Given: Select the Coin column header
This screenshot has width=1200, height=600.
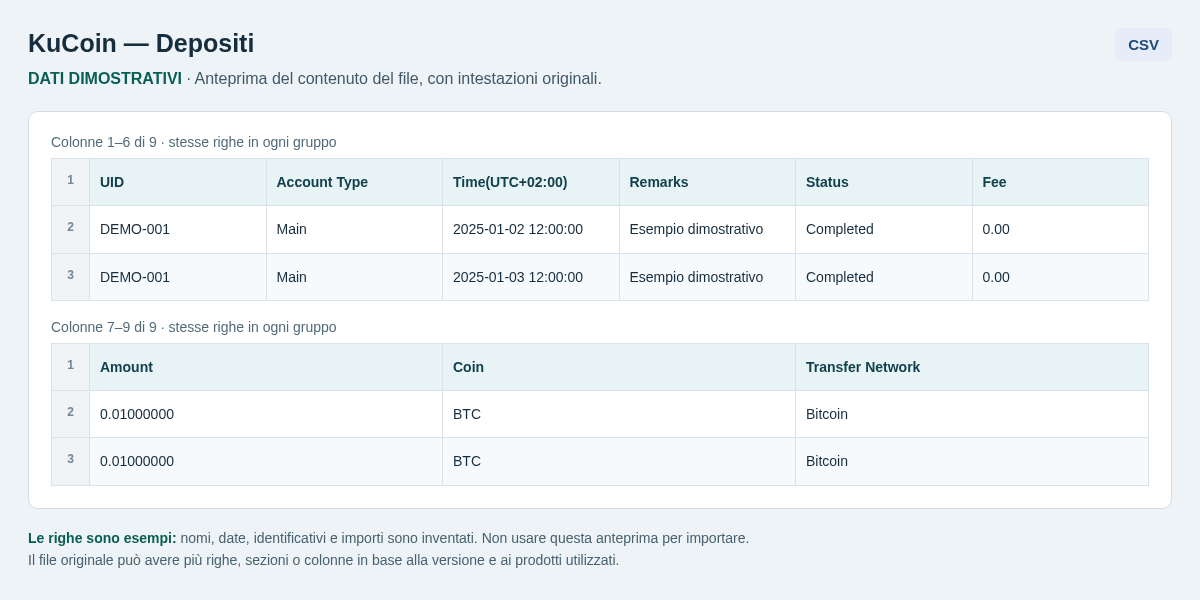Looking at the screenshot, I should pos(619,367).
